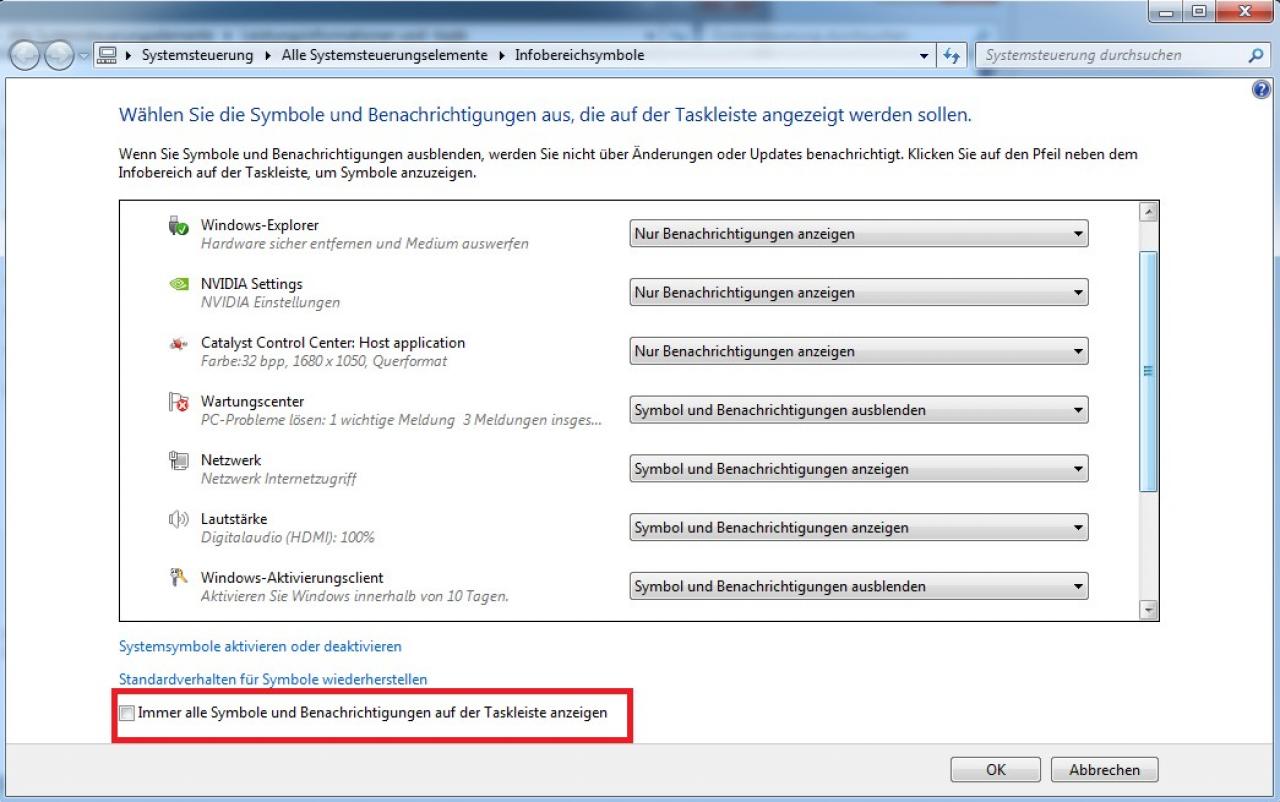
Task: Expand the address bar history dropdown arrow
Action: click(x=924, y=56)
